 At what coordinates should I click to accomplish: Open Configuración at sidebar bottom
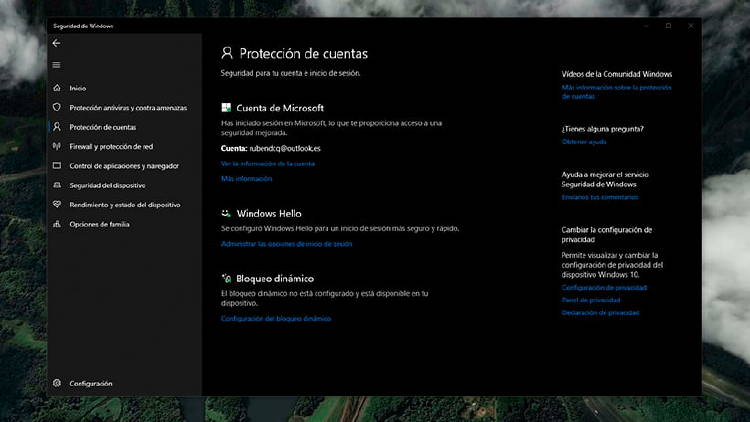(x=90, y=383)
